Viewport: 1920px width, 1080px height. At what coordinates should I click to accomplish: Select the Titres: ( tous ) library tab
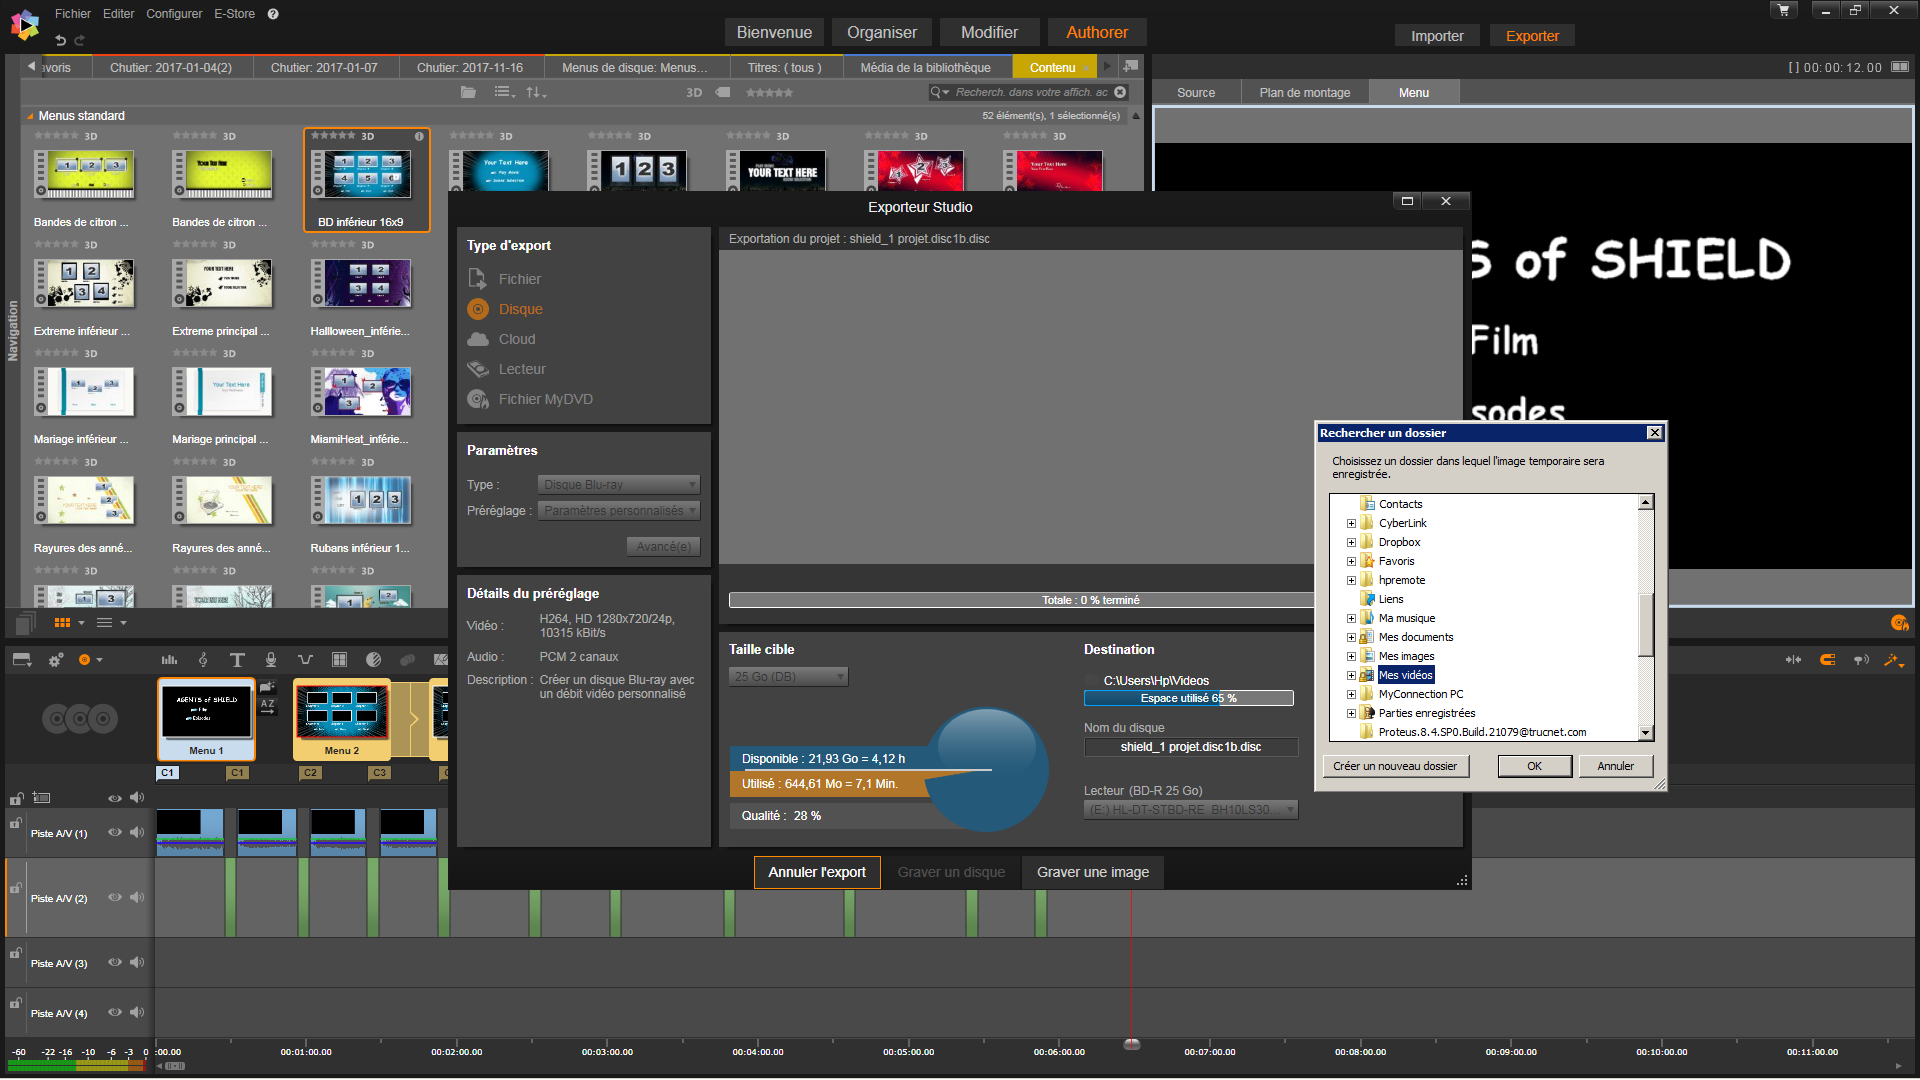tap(785, 67)
